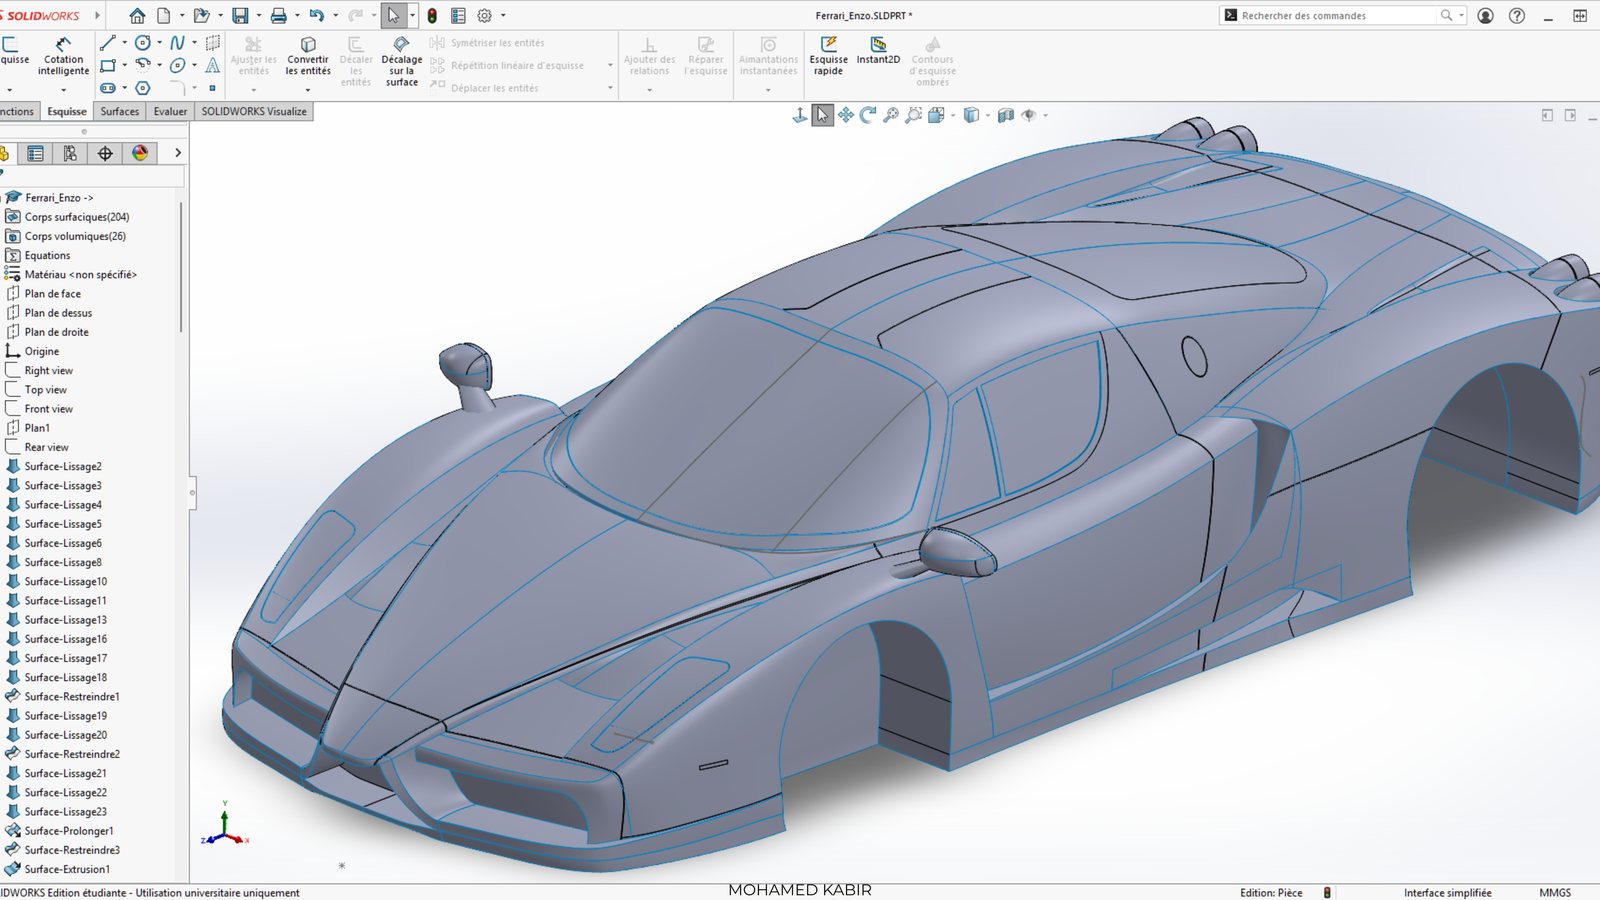
Task: Activate Esquisse rapide
Action: [x=828, y=56]
